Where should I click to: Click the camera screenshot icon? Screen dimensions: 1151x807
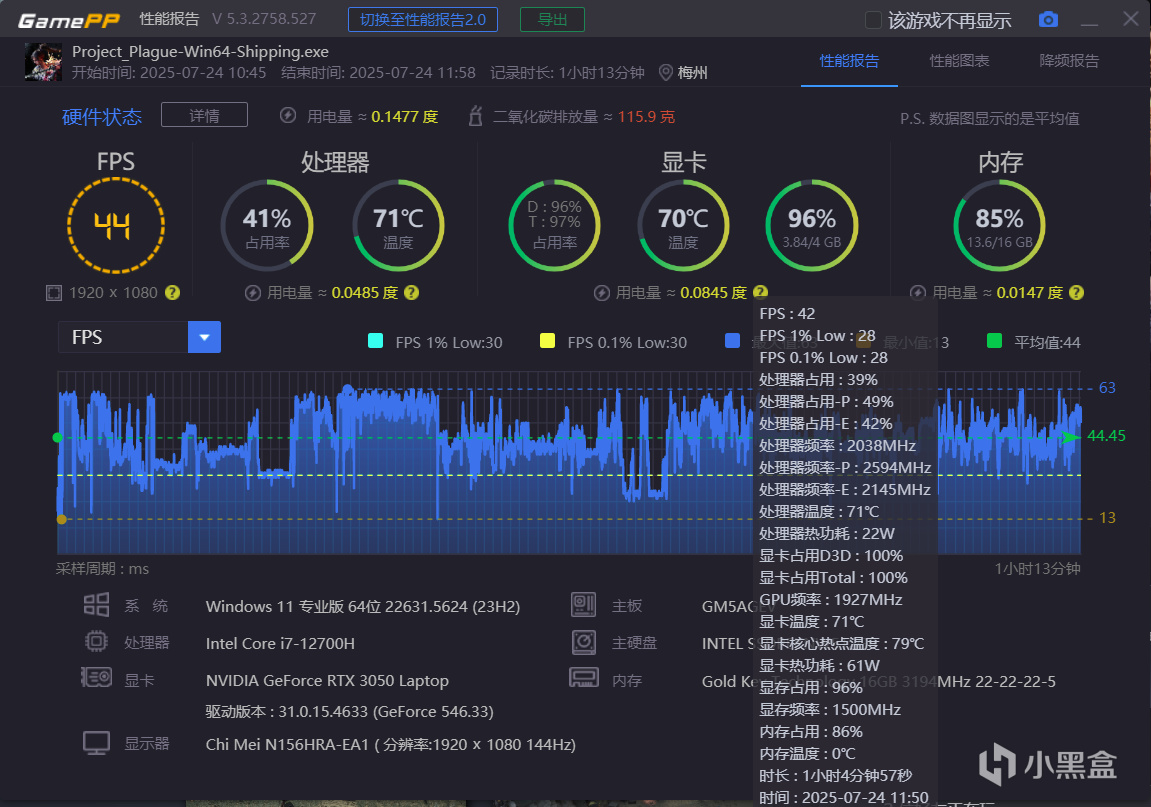[1048, 20]
